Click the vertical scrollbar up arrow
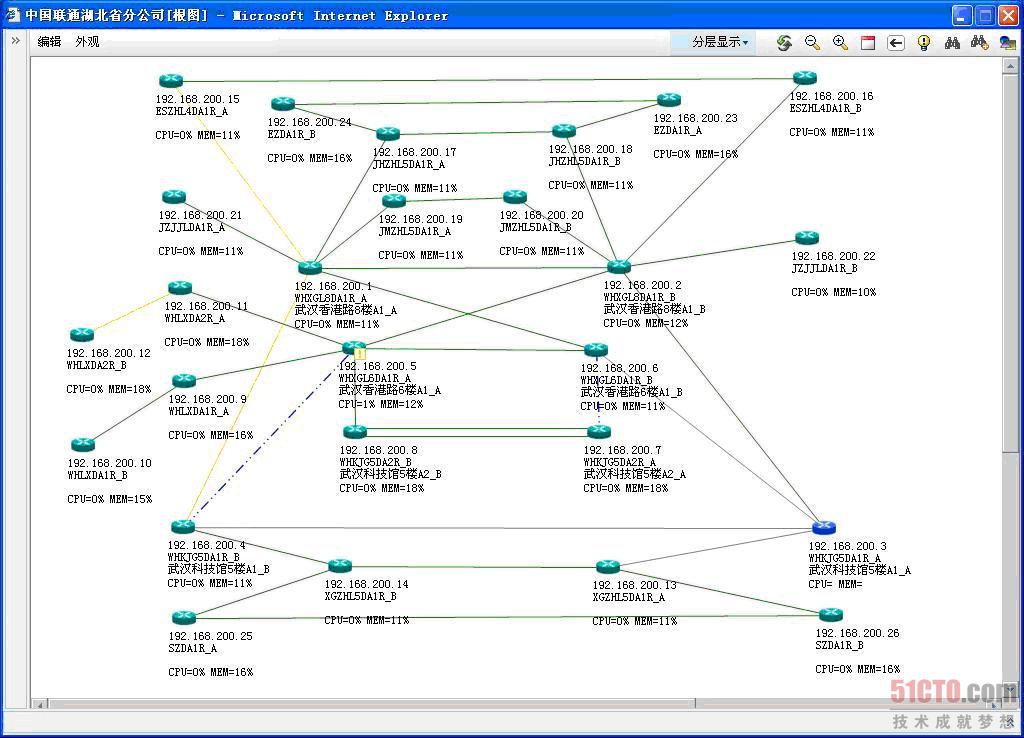 click(1010, 65)
